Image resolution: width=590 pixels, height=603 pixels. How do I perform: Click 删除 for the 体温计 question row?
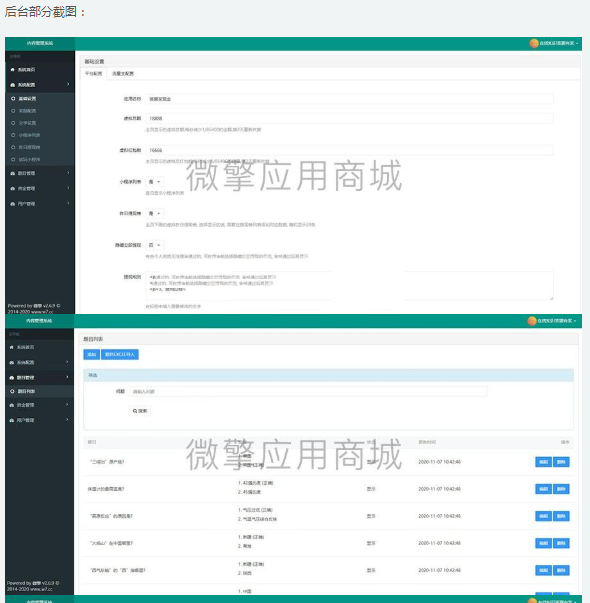pyautogui.click(x=561, y=489)
